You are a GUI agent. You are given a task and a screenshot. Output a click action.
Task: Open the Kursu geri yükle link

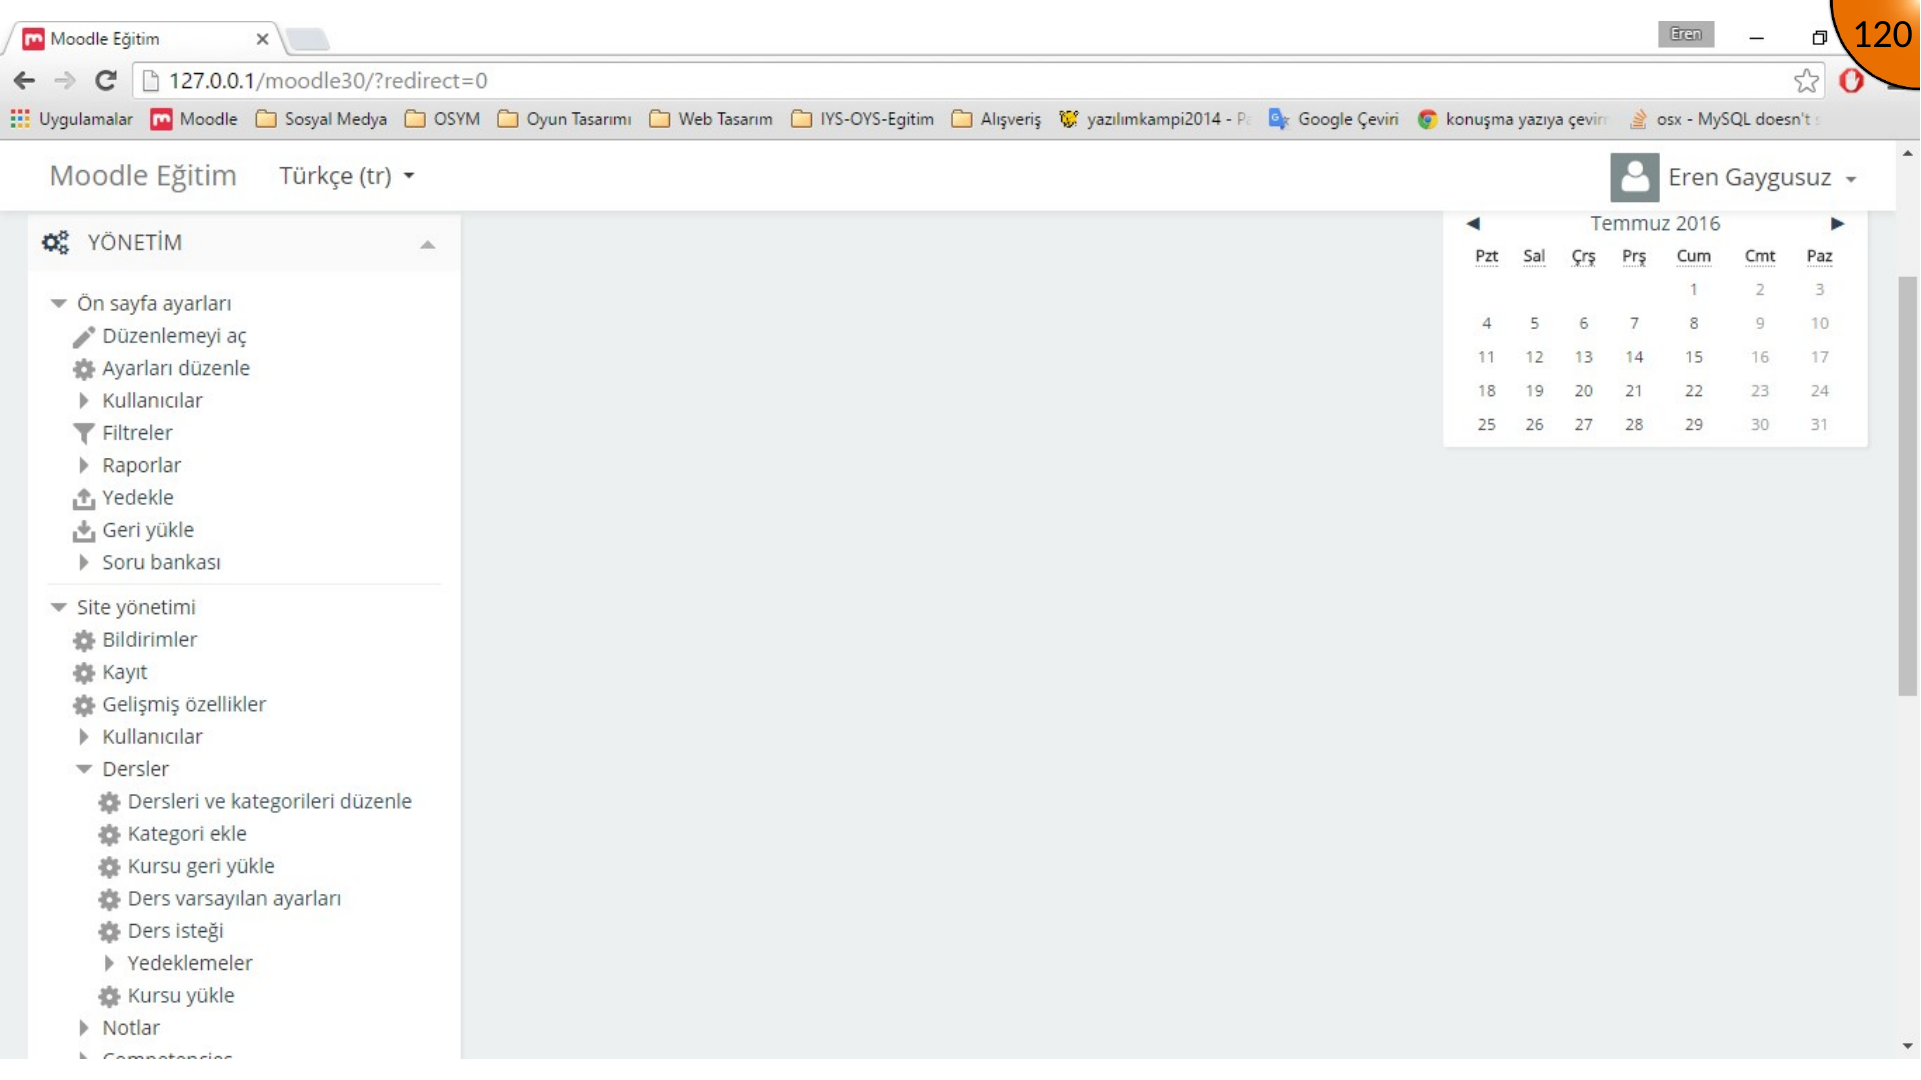(x=201, y=867)
